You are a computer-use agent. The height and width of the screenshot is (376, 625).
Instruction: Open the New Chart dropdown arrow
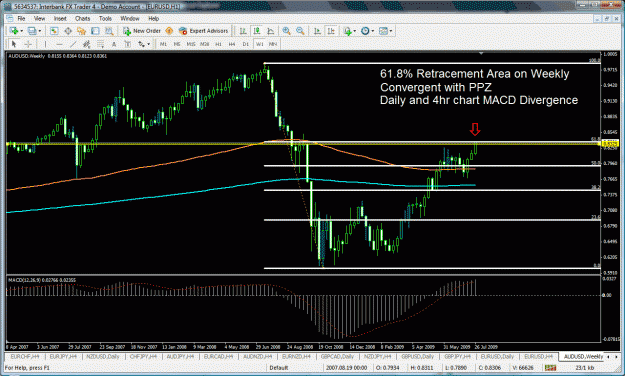click(21, 31)
